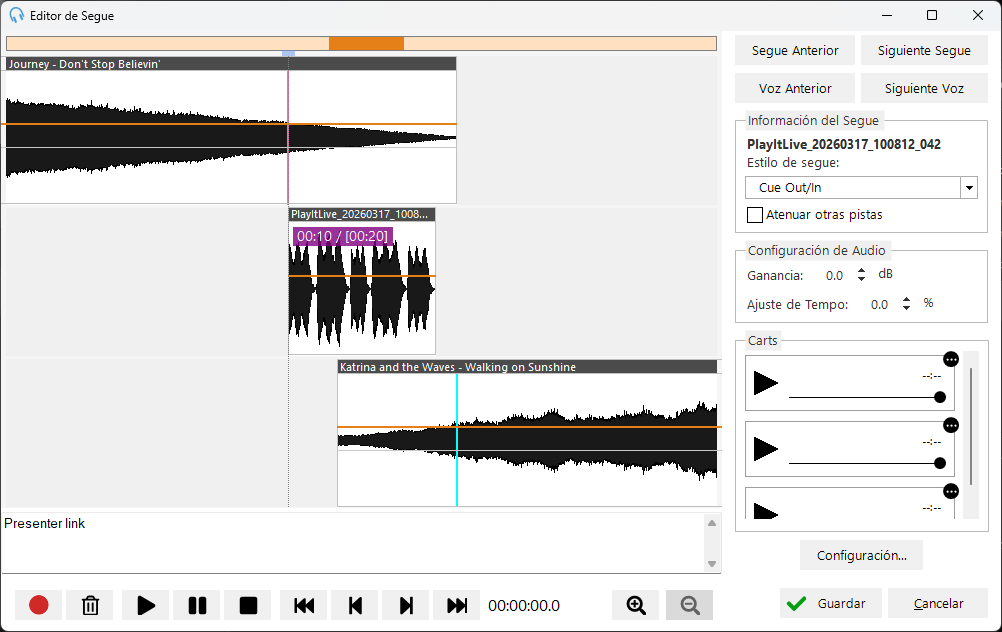The height and width of the screenshot is (632, 1002).
Task: Click the second cart position slider
Action: tap(867, 463)
